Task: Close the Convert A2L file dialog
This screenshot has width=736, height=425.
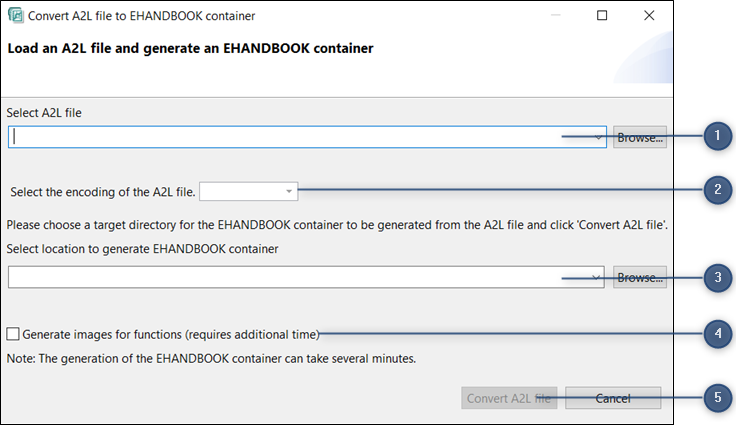Action: (649, 16)
